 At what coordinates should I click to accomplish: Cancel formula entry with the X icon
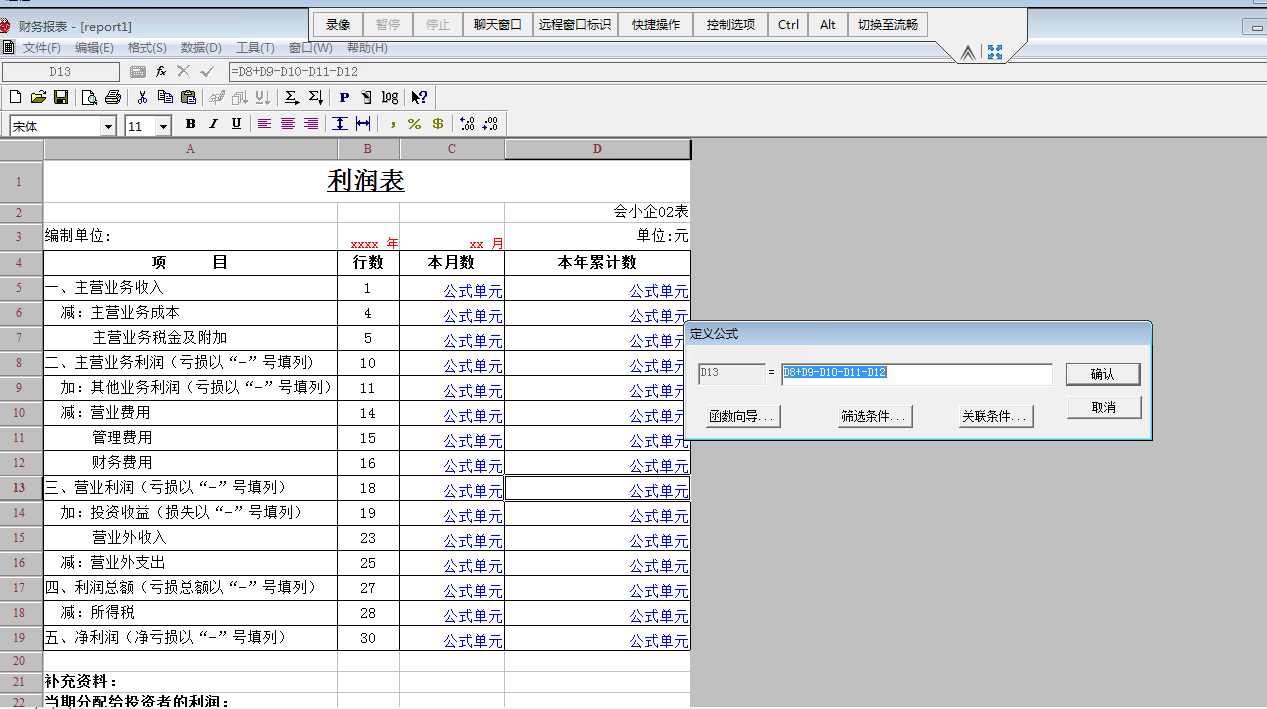pos(183,71)
